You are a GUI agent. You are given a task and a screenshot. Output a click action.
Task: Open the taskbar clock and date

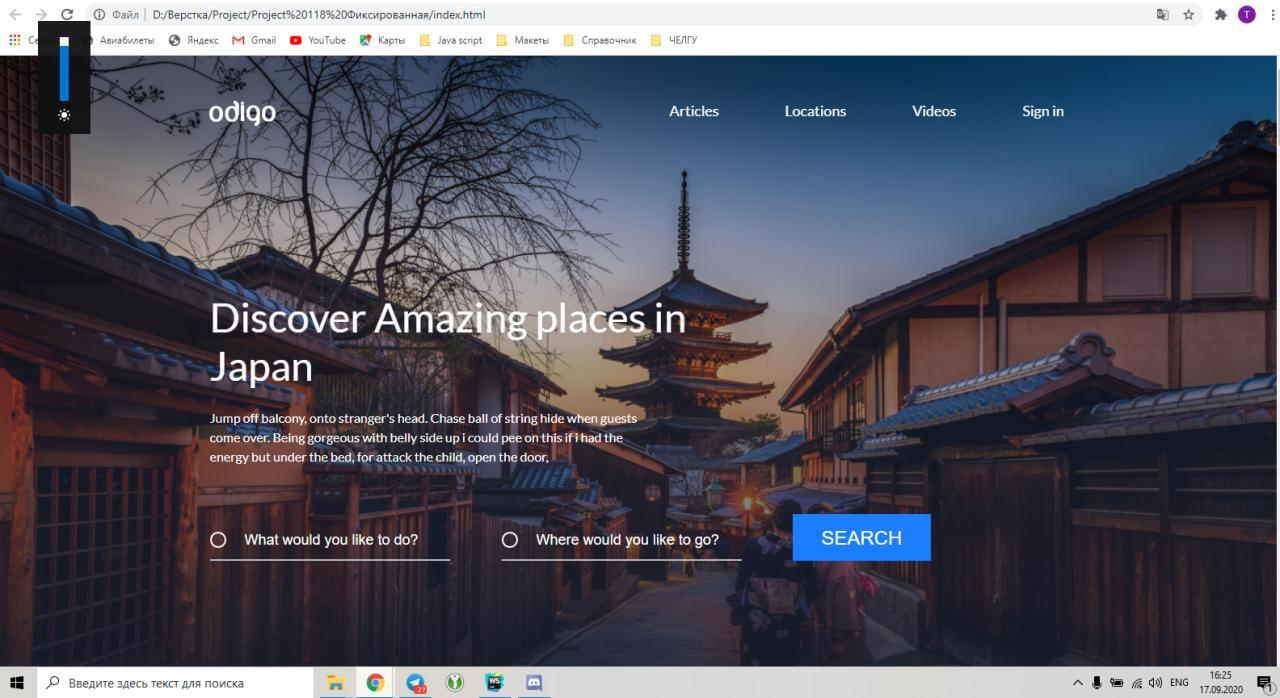click(x=1221, y=683)
